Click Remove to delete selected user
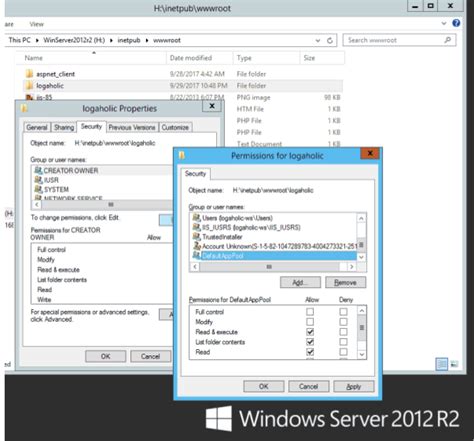Screen dimensions: 474x441 [x=345, y=282]
